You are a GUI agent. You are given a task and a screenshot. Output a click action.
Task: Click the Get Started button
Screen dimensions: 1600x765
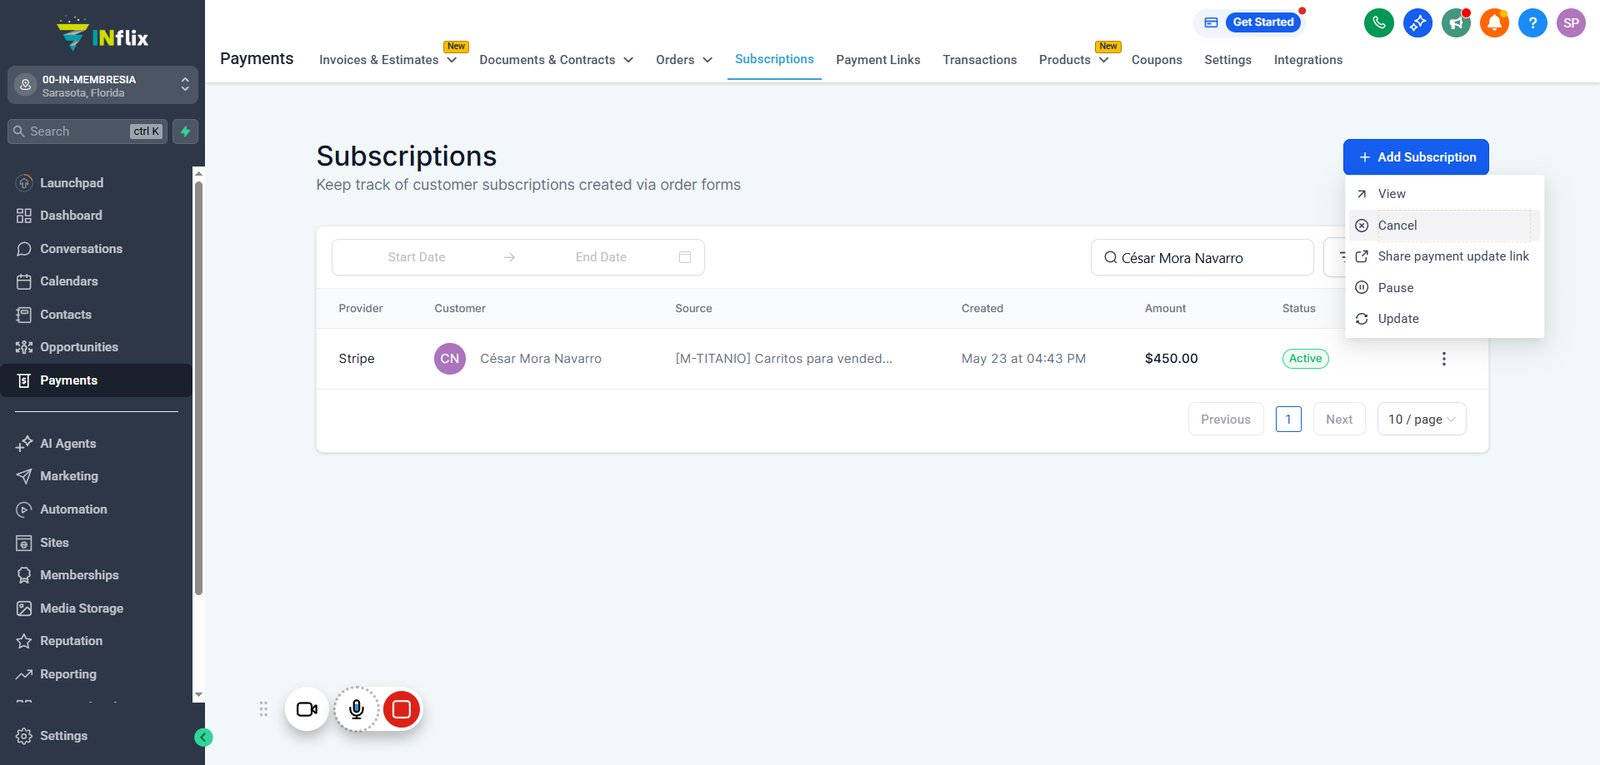click(1263, 22)
